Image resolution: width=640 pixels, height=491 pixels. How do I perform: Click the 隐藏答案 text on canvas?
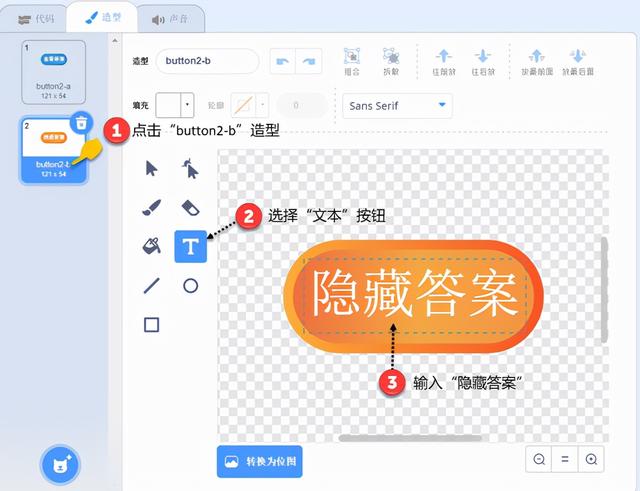point(415,294)
